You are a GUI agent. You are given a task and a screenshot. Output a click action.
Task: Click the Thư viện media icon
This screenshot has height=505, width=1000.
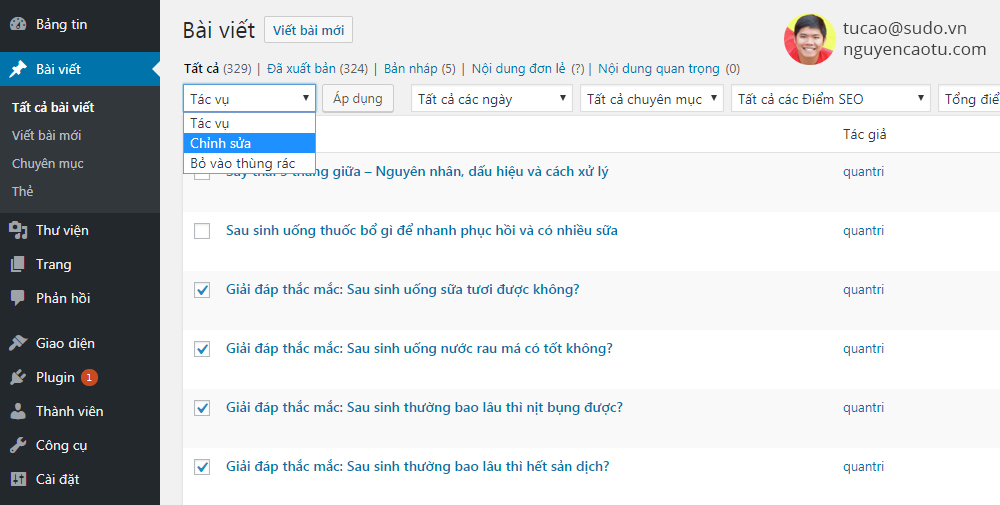pos(18,230)
